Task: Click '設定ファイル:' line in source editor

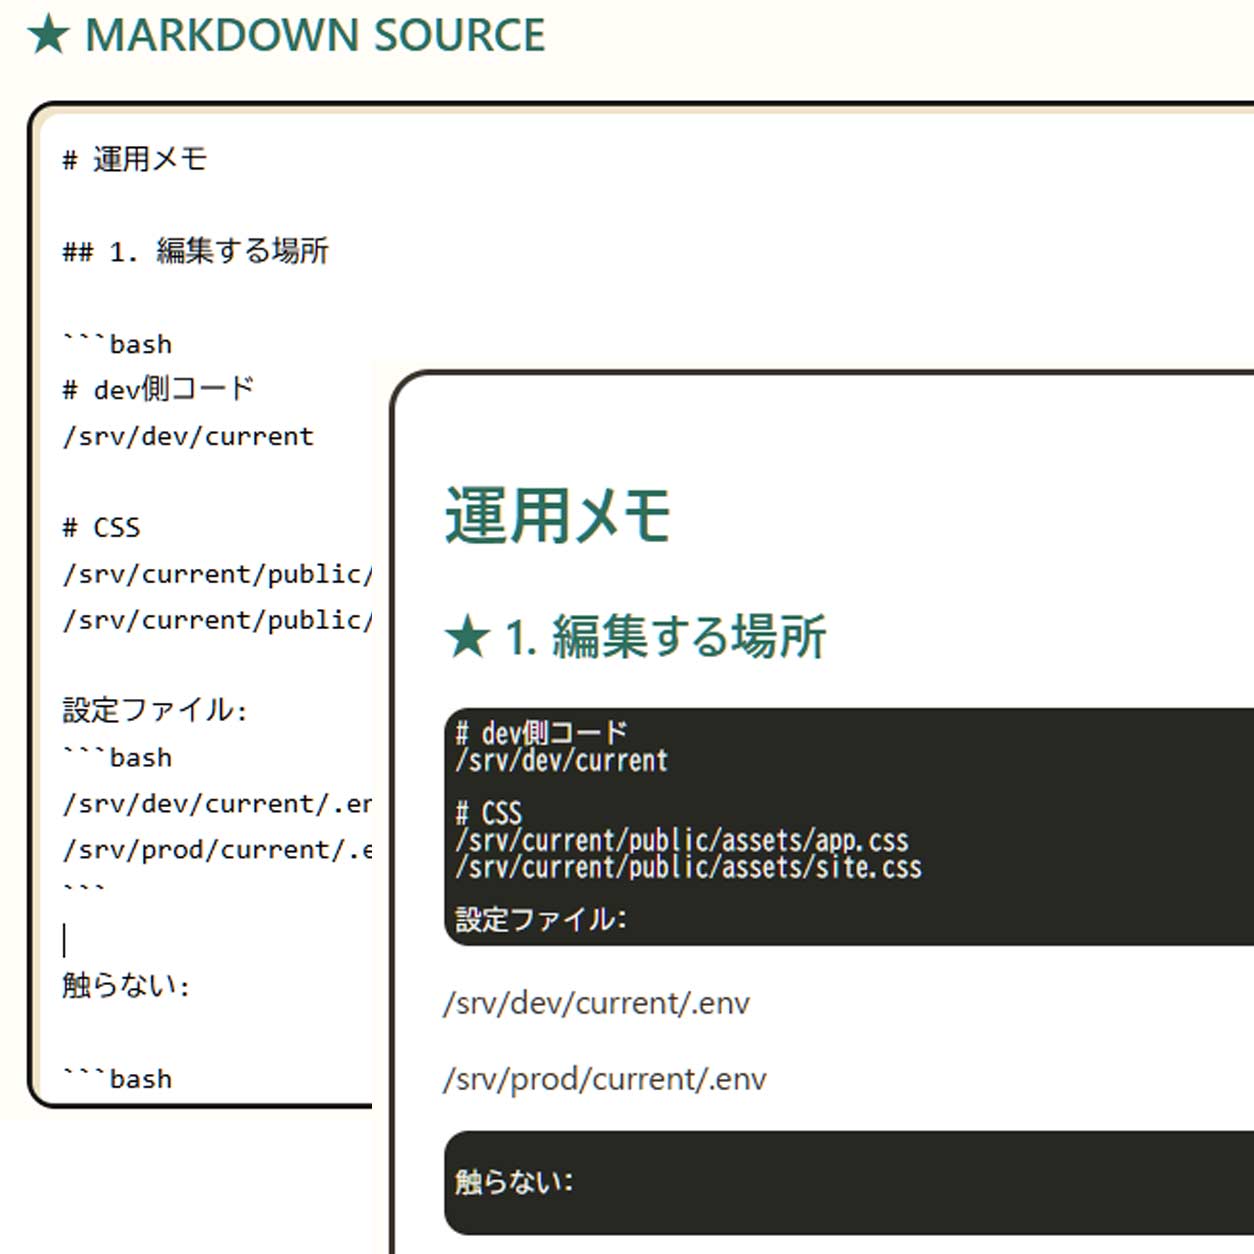Action: coord(155,711)
